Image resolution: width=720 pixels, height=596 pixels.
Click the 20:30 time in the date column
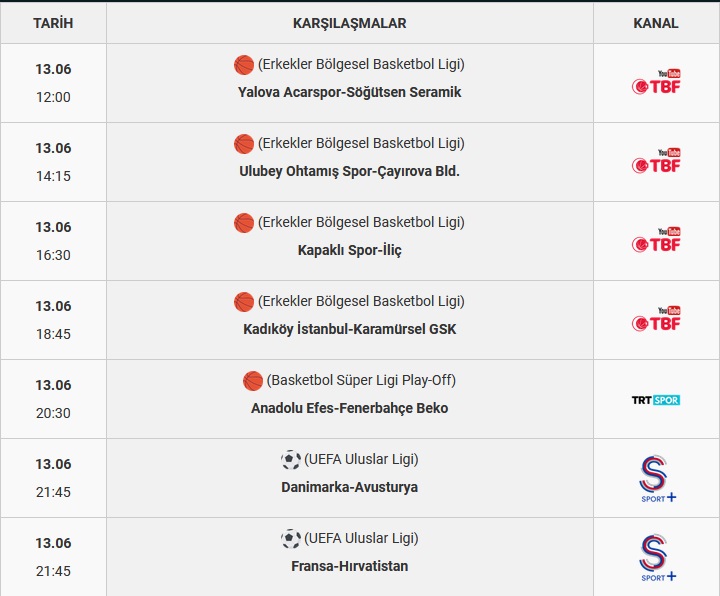(x=53, y=413)
